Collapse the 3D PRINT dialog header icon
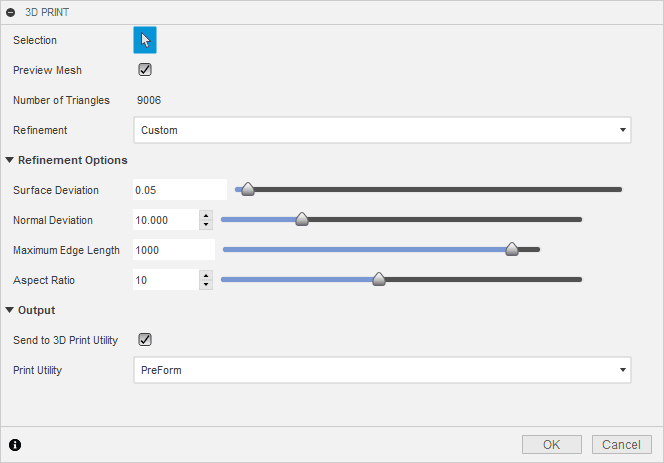The image size is (664, 463). 10,12
